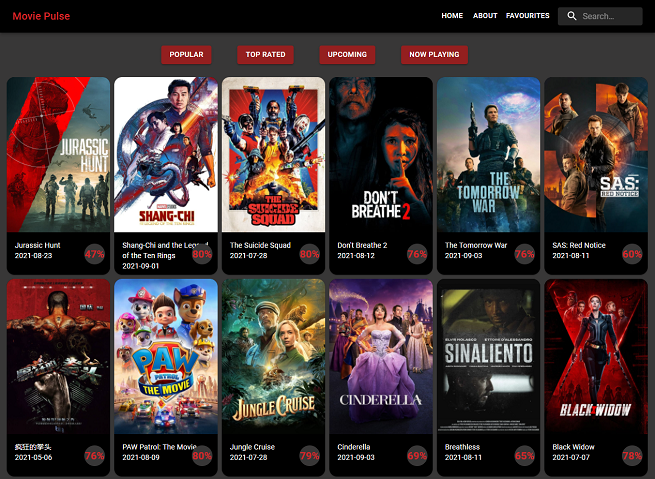
Task: Open the Jungle Cruise poster
Action: (x=273, y=357)
